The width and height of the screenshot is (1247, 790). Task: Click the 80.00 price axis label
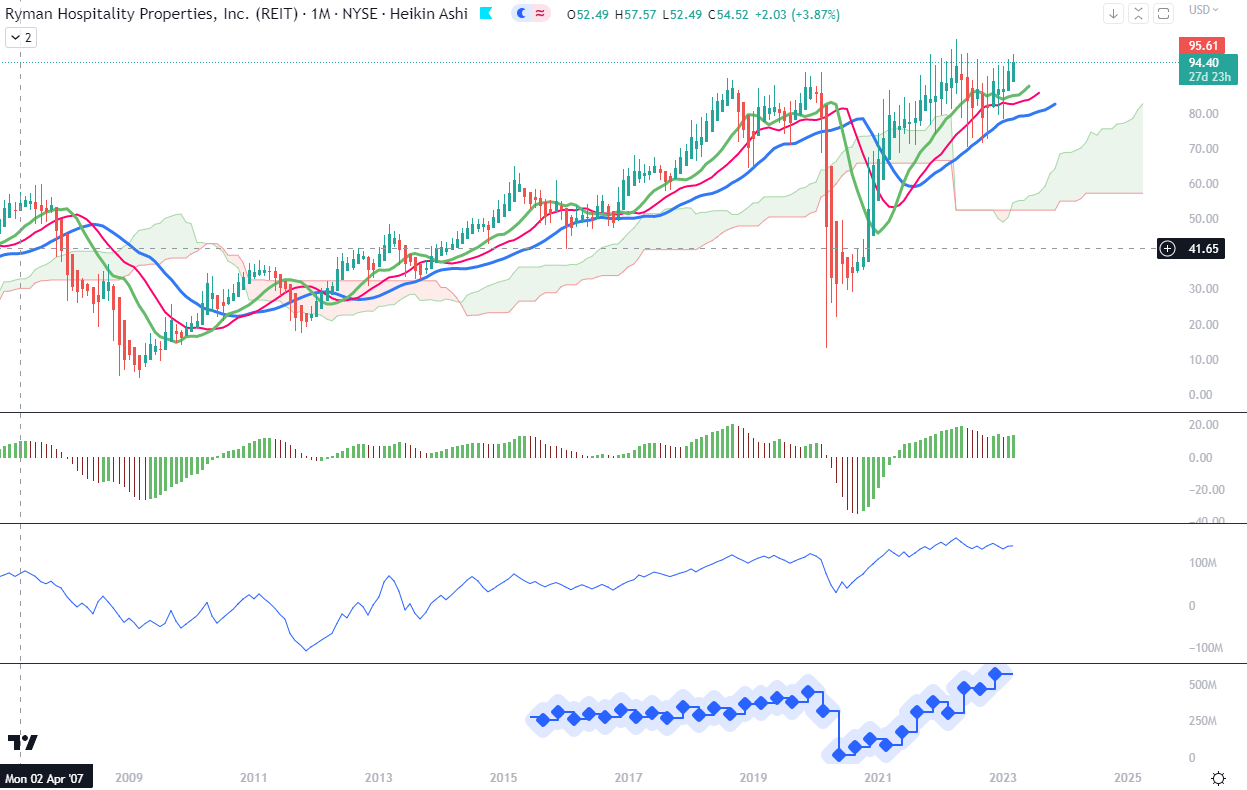pos(1203,114)
